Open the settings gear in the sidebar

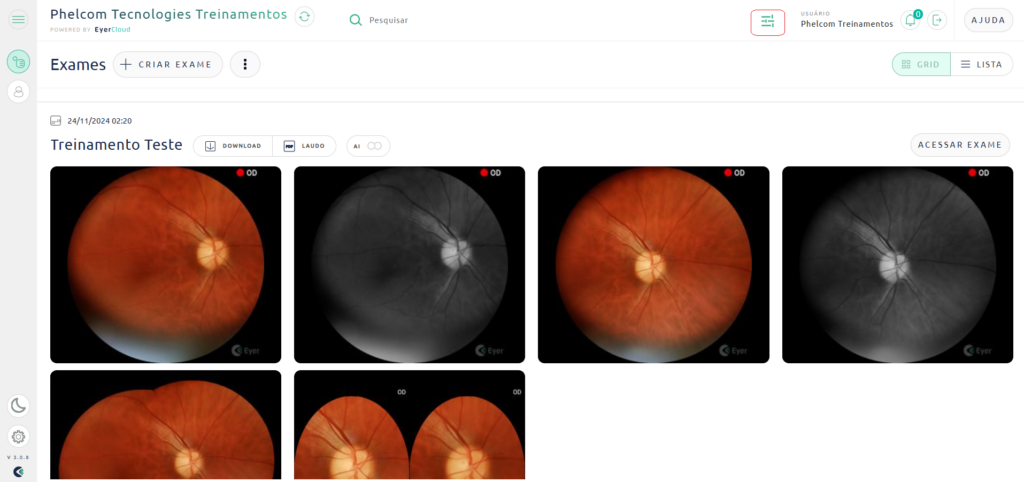coord(18,436)
